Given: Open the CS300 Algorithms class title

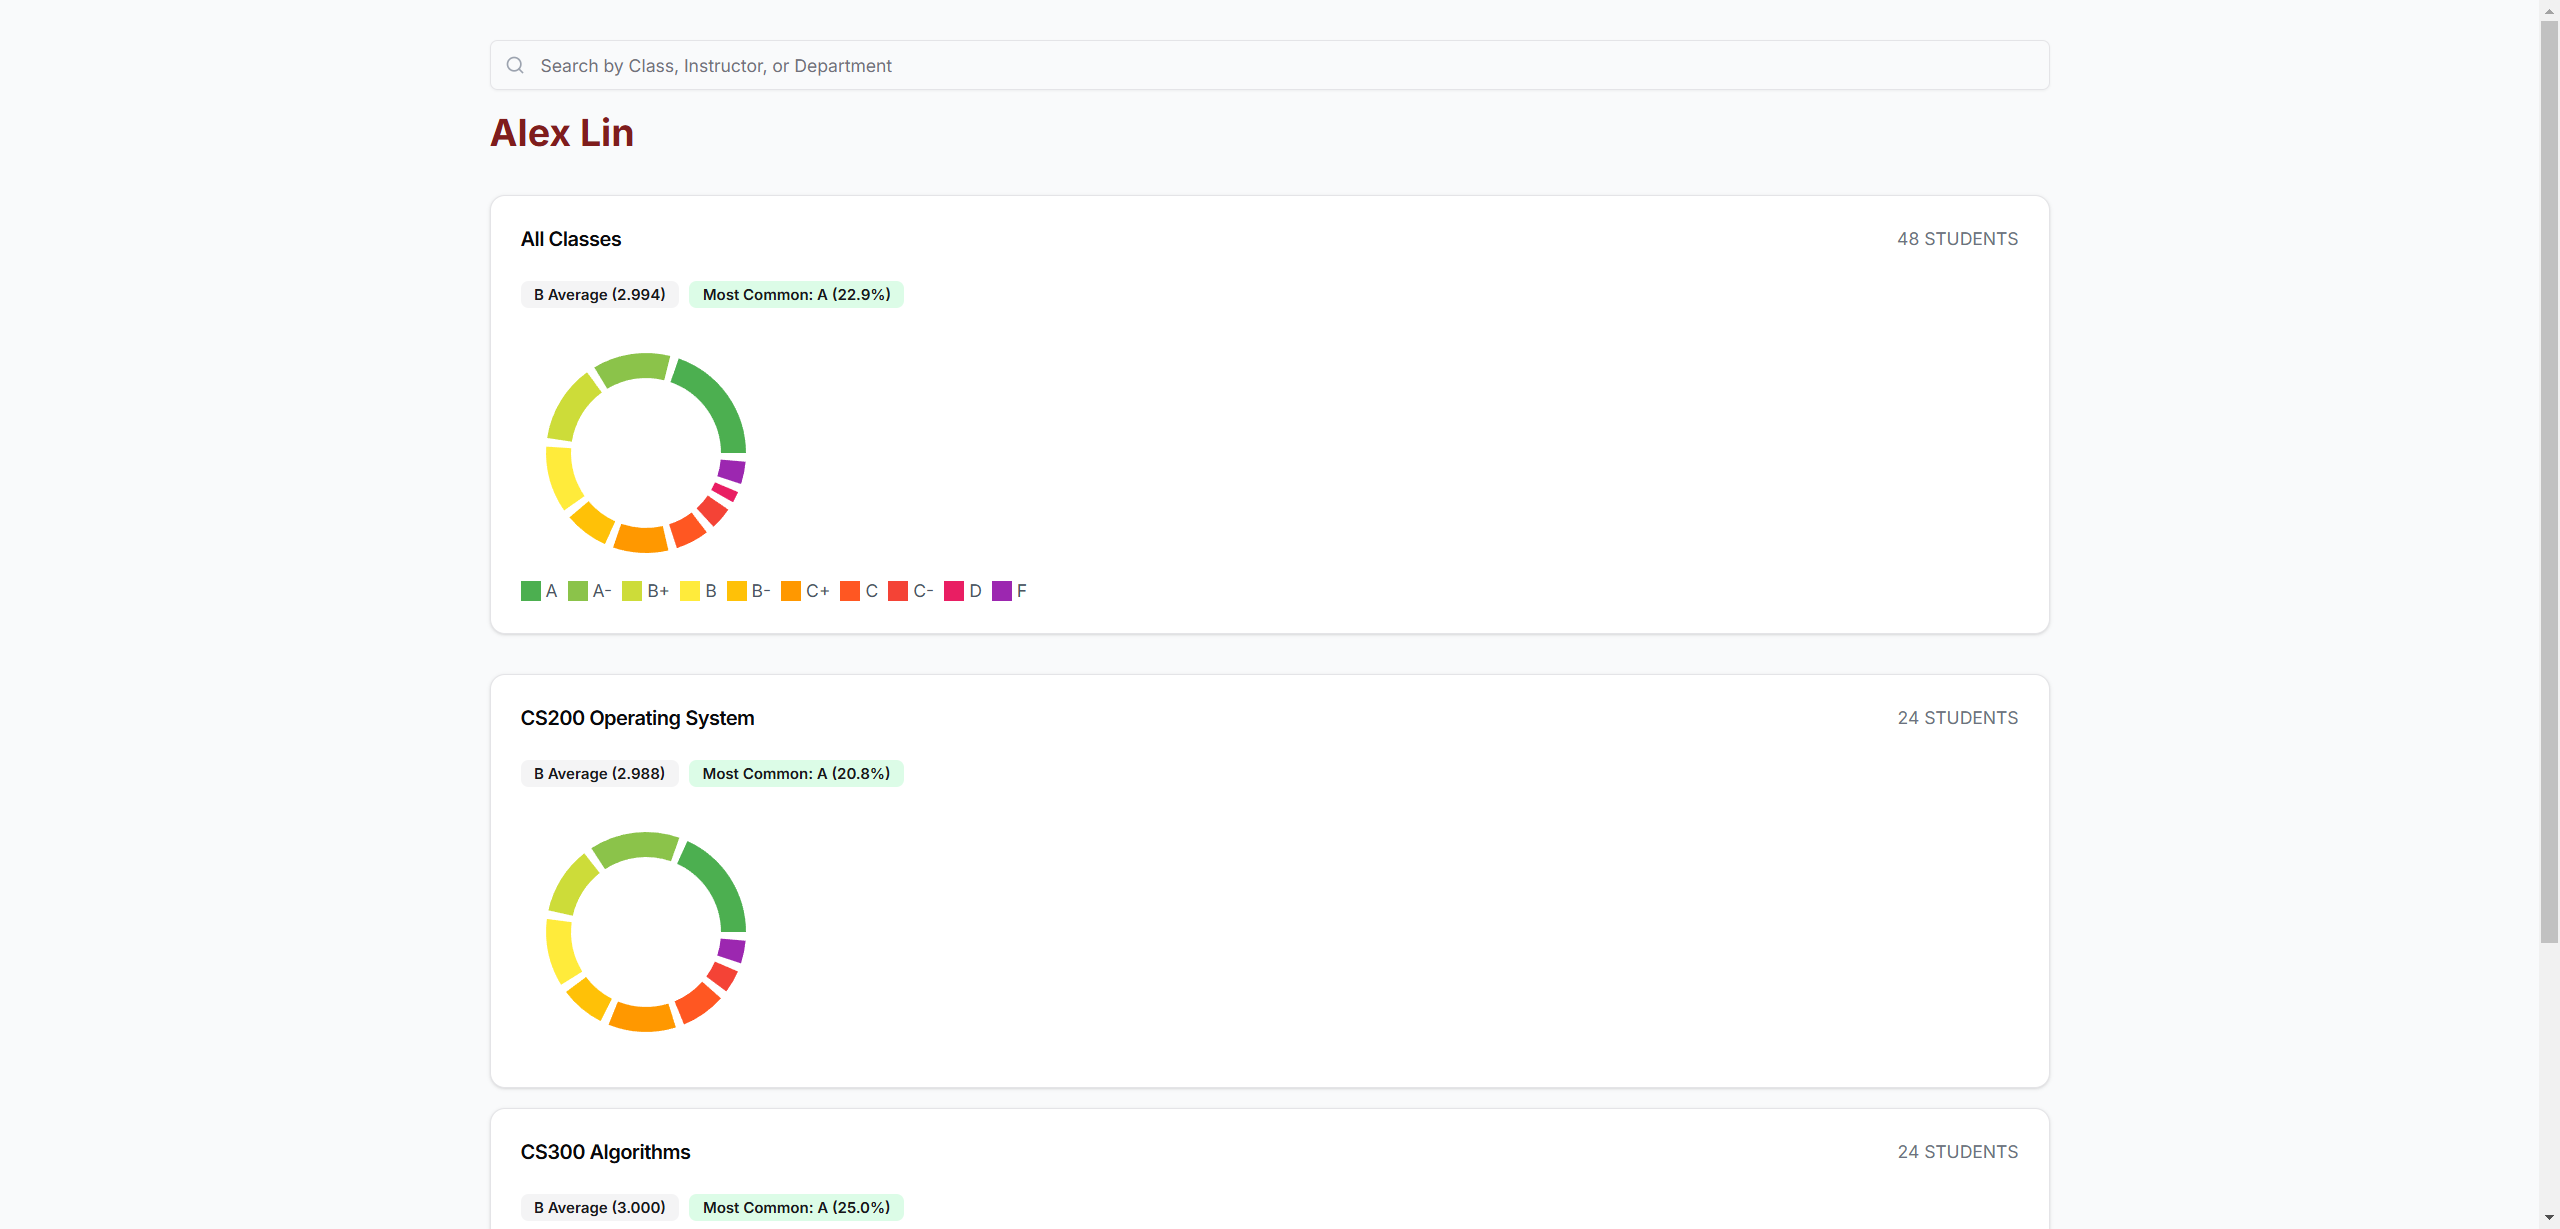Looking at the screenshot, I should coord(605,1152).
